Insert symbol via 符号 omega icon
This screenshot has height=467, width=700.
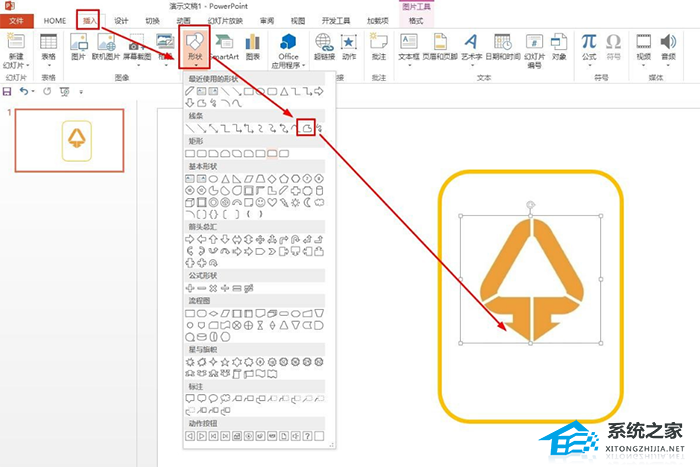[613, 45]
